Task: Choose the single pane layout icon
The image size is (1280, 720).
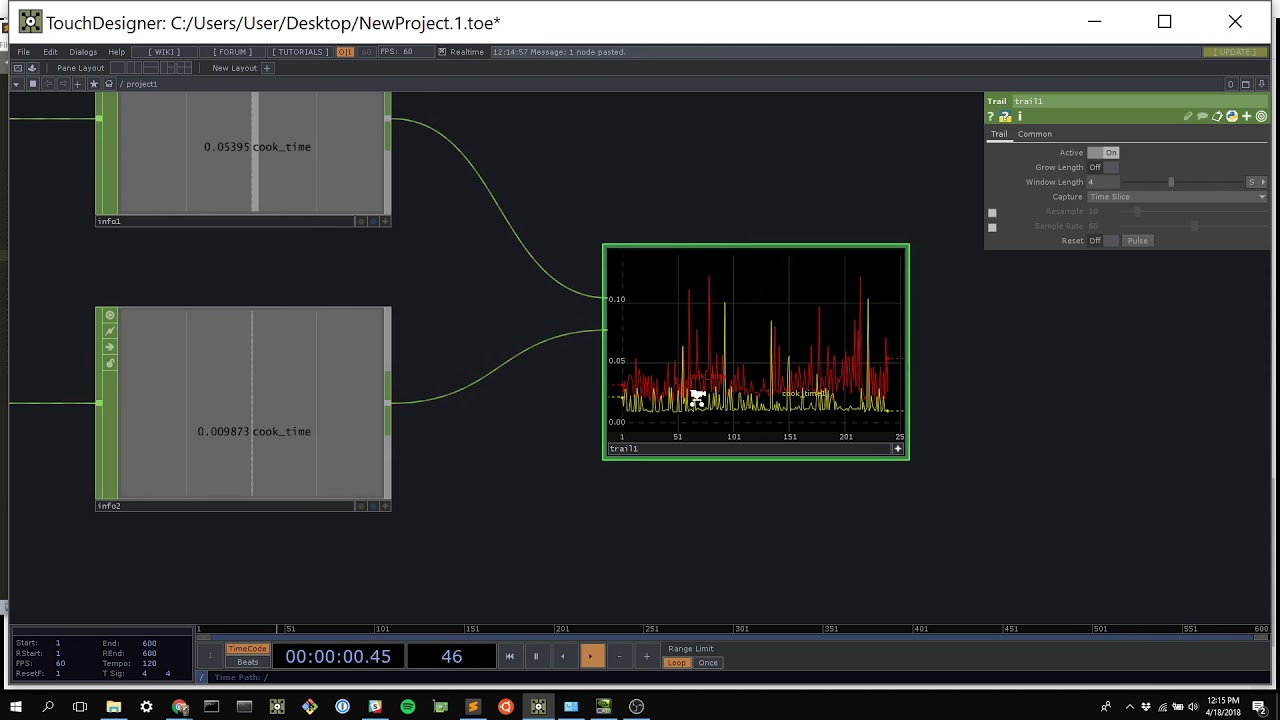Action: pyautogui.click(x=118, y=68)
